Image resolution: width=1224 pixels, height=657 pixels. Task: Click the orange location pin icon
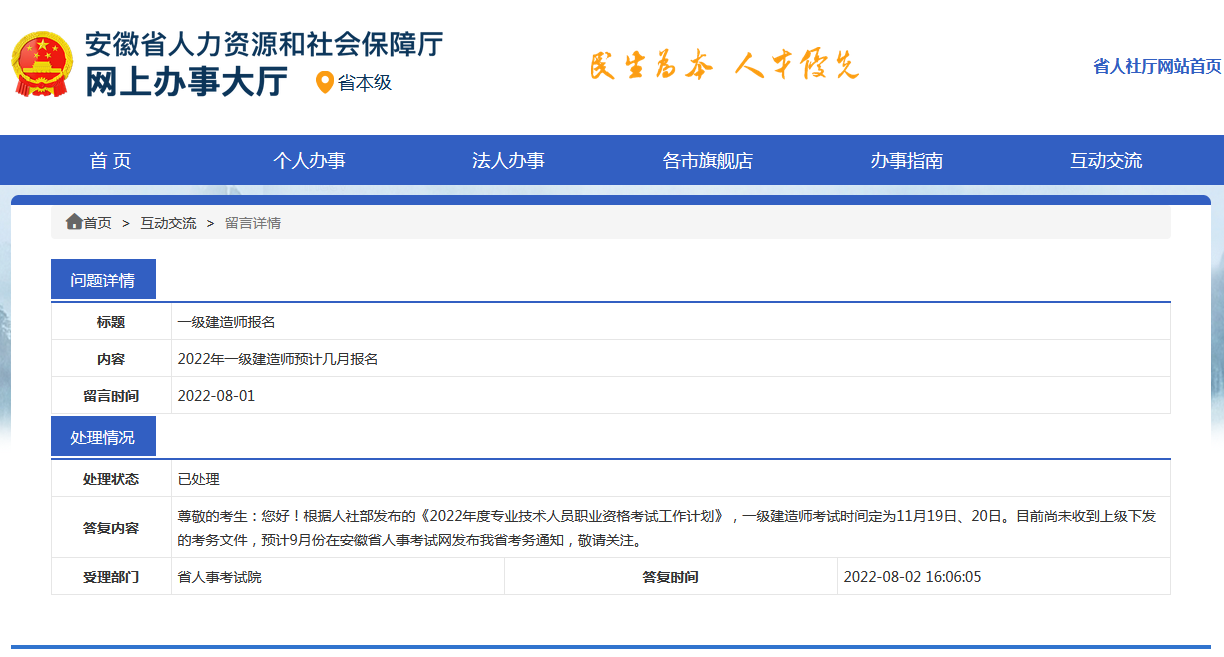click(324, 83)
